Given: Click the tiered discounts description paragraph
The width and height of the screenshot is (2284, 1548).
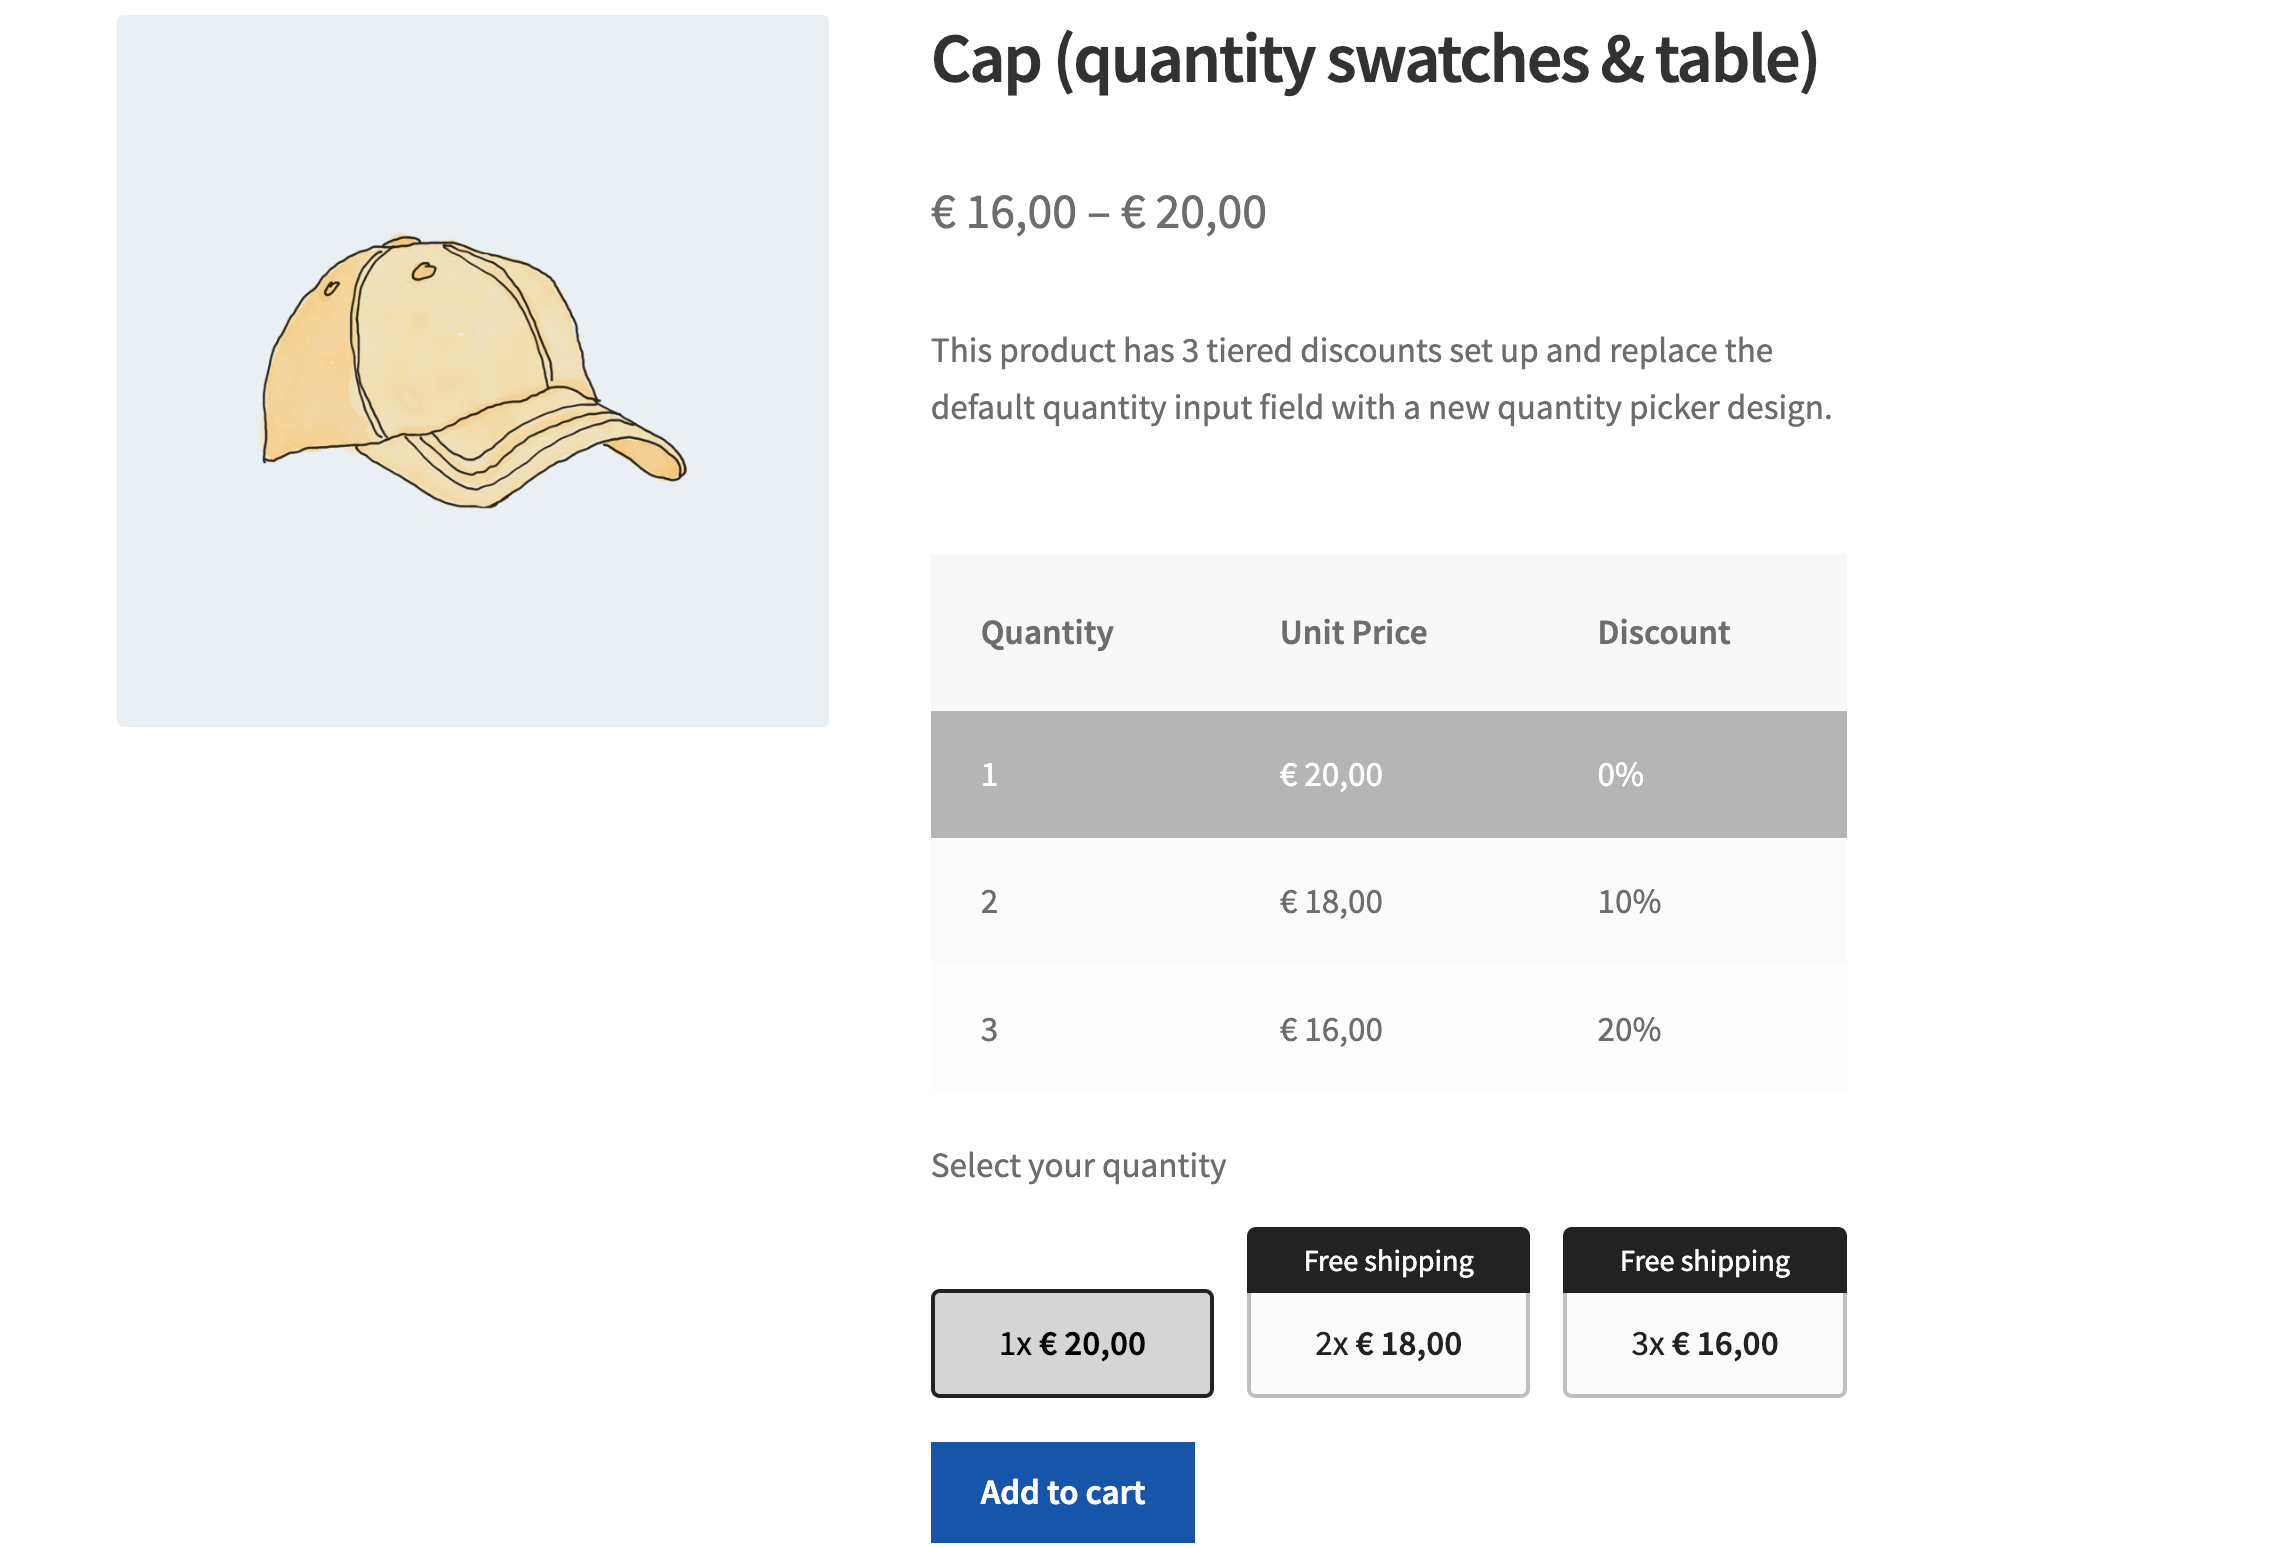Looking at the screenshot, I should pyautogui.click(x=1380, y=379).
